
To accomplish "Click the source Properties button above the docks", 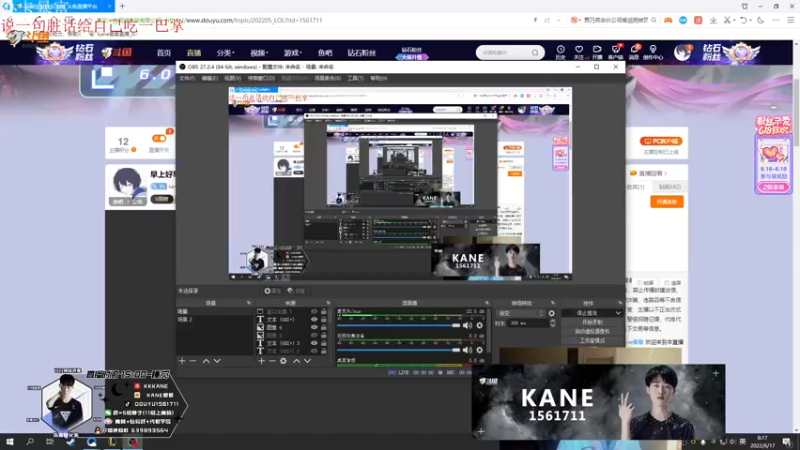I will (273, 291).
